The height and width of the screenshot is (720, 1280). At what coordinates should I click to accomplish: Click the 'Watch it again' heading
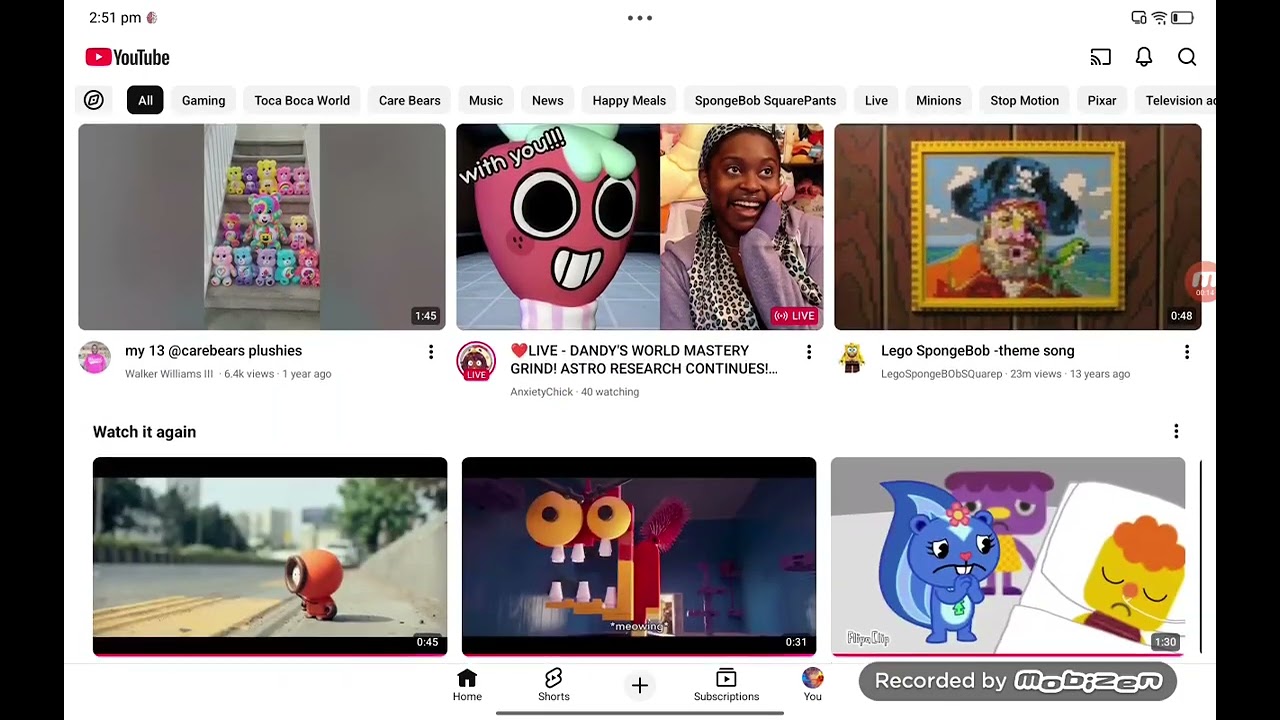point(144,432)
